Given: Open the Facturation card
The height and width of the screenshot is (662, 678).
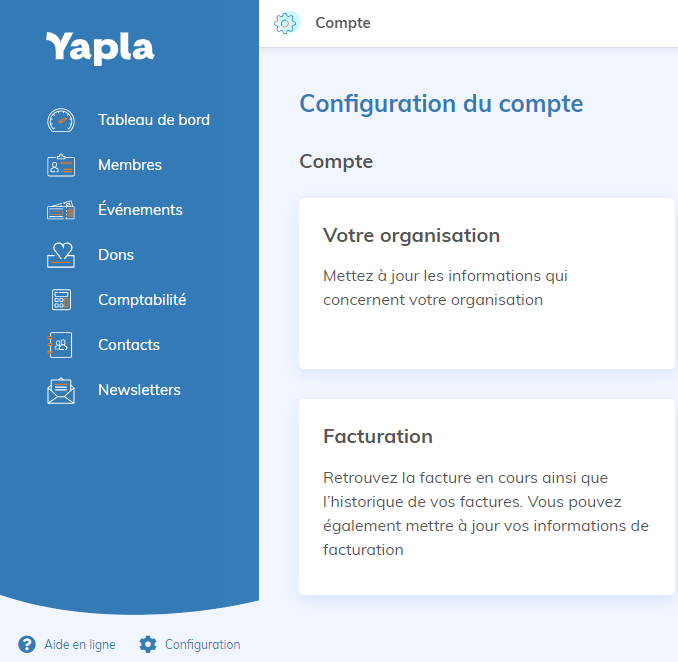Looking at the screenshot, I should [x=487, y=497].
